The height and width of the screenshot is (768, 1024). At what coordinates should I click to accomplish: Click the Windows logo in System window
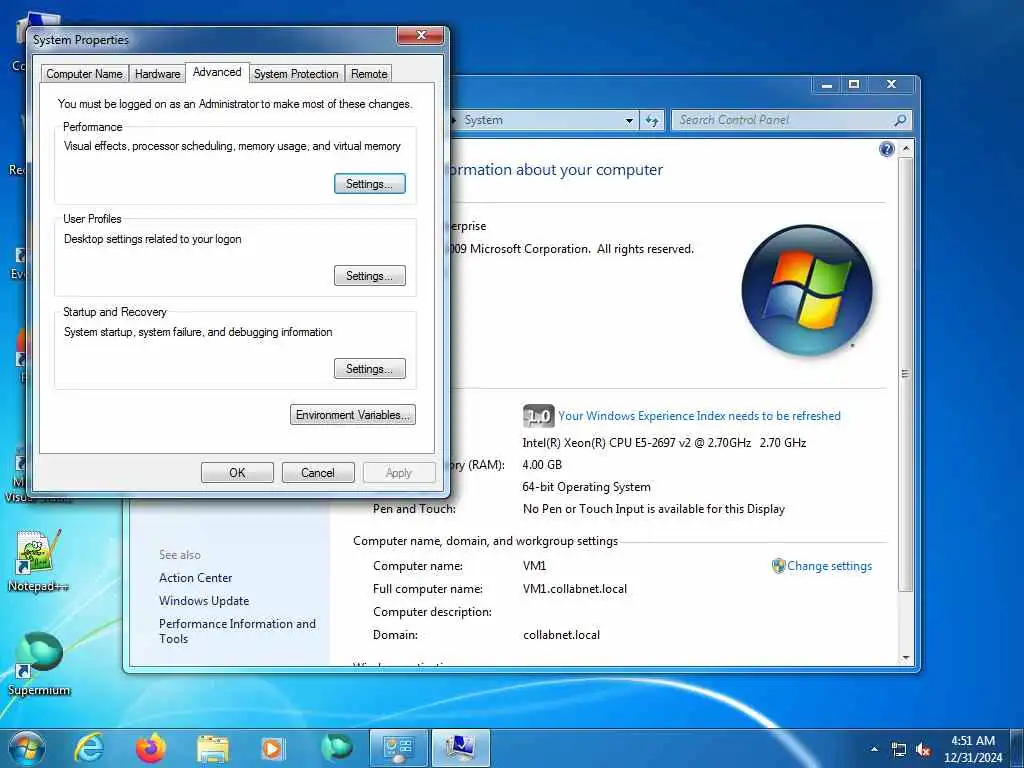click(807, 290)
